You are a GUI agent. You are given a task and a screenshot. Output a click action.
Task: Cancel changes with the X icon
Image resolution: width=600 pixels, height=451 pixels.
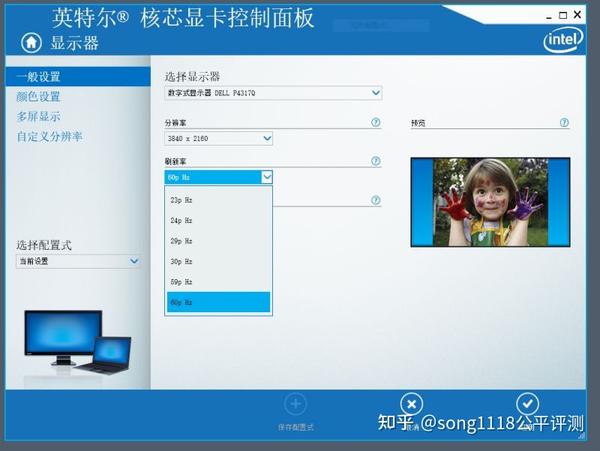tap(411, 404)
